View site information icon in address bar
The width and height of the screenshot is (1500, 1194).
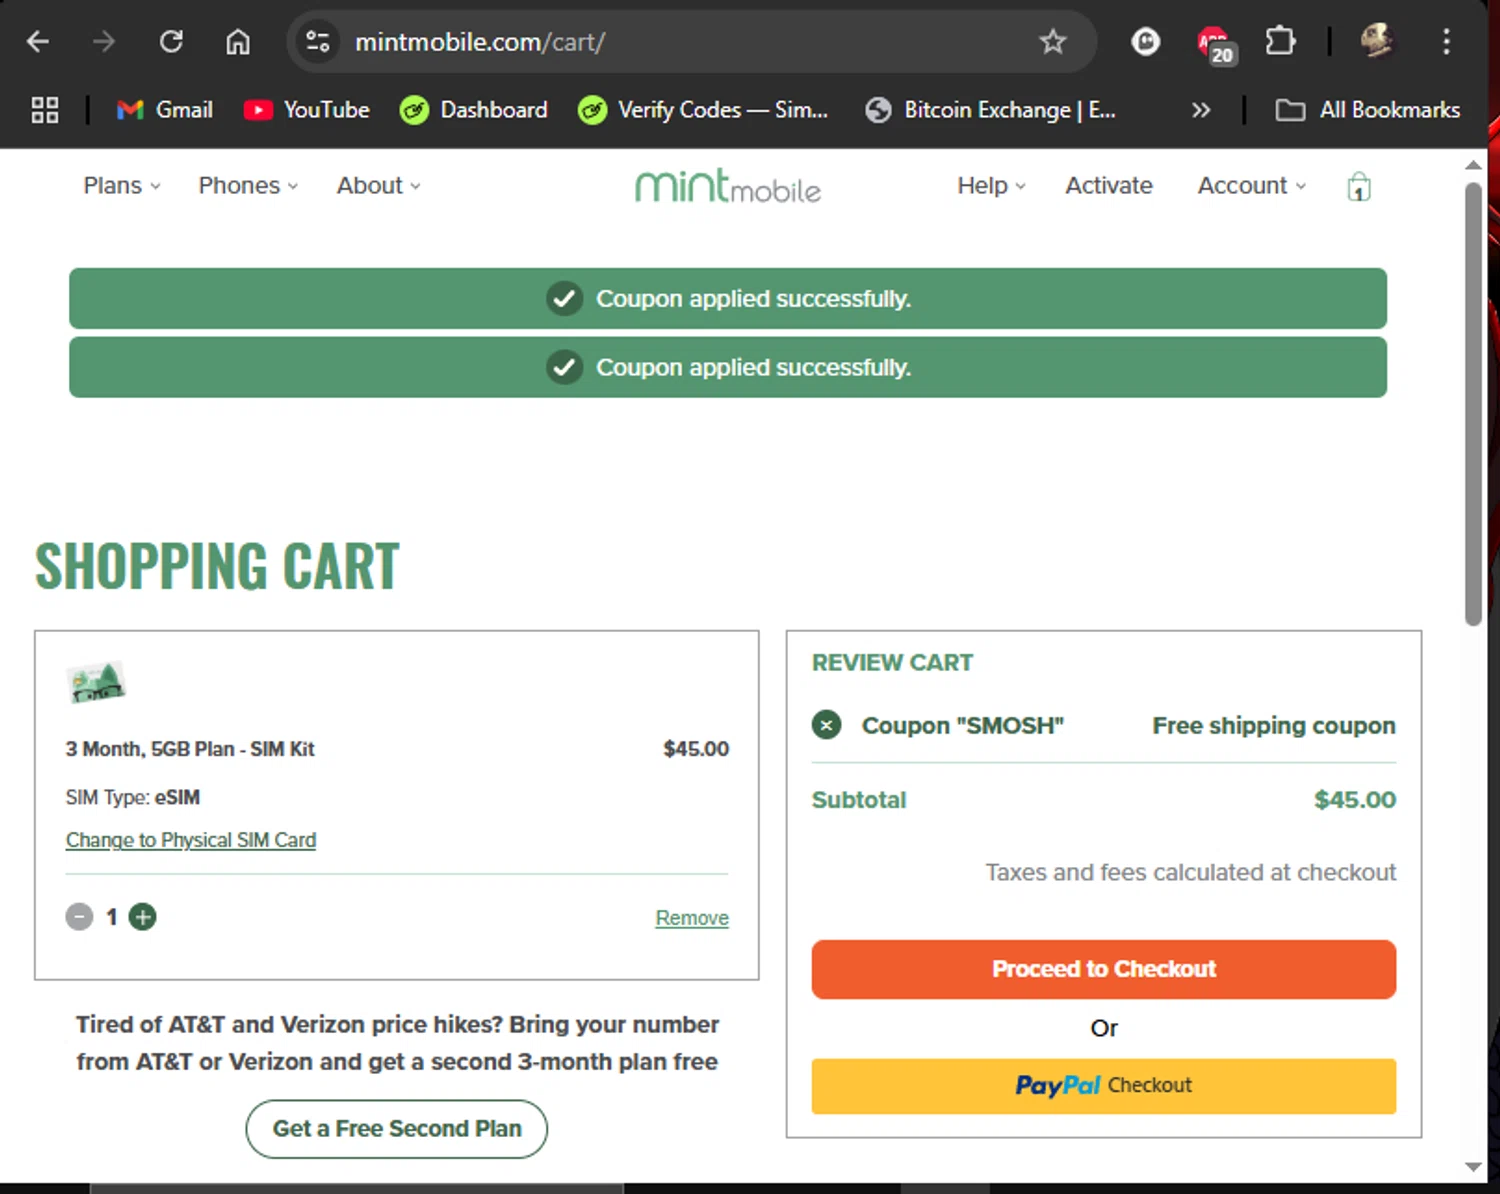[318, 42]
